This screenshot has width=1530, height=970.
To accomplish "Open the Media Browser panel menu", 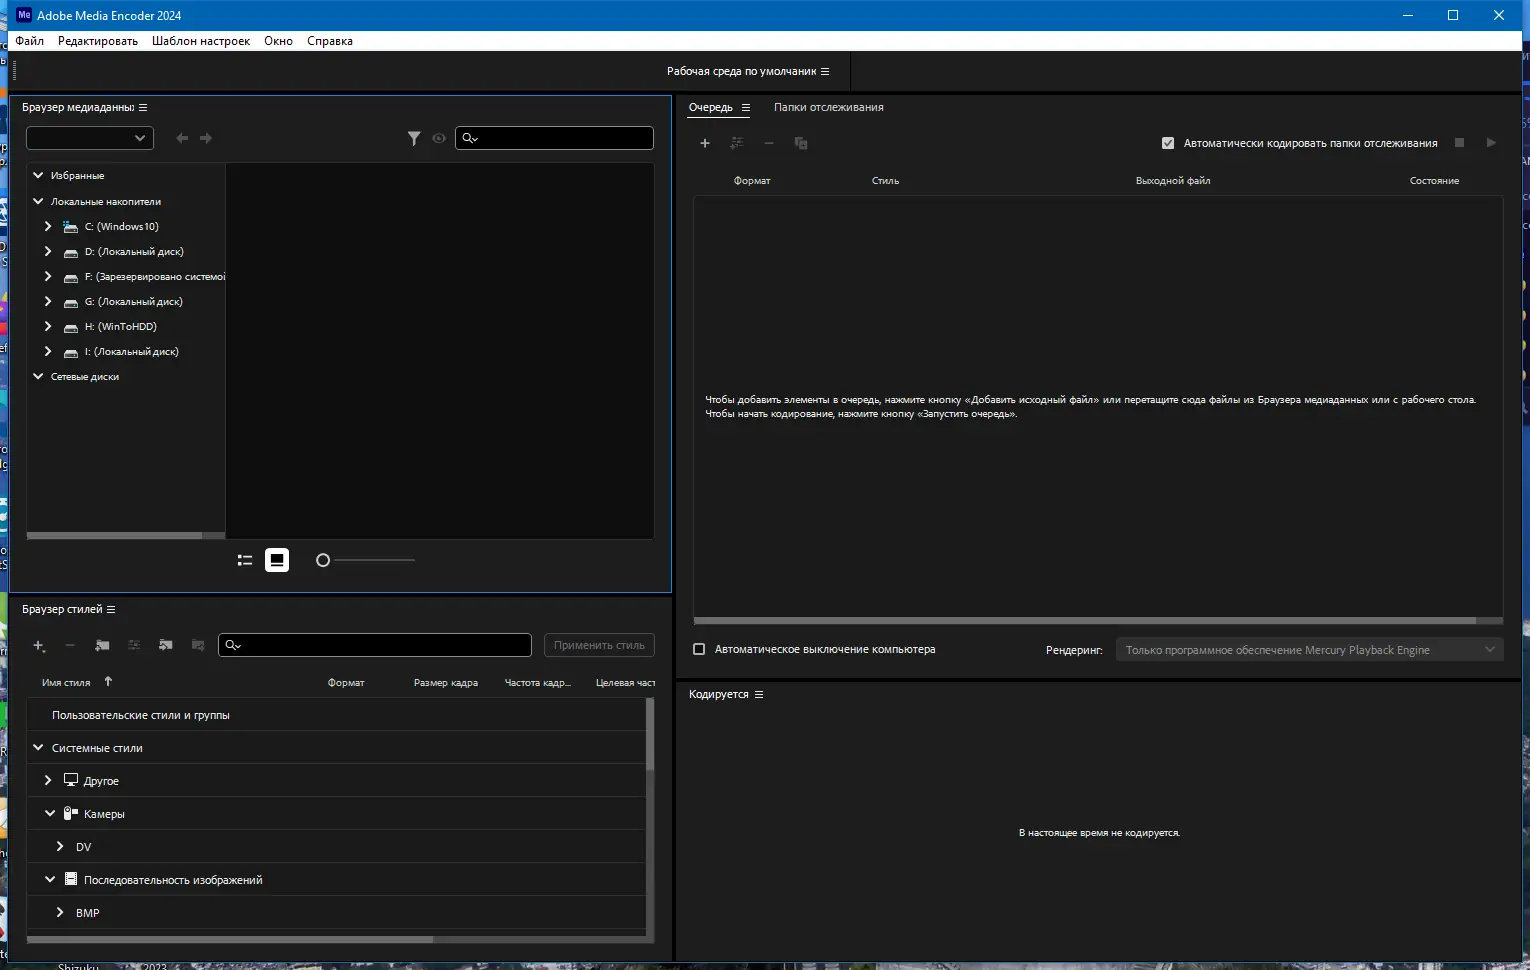I will [x=143, y=107].
